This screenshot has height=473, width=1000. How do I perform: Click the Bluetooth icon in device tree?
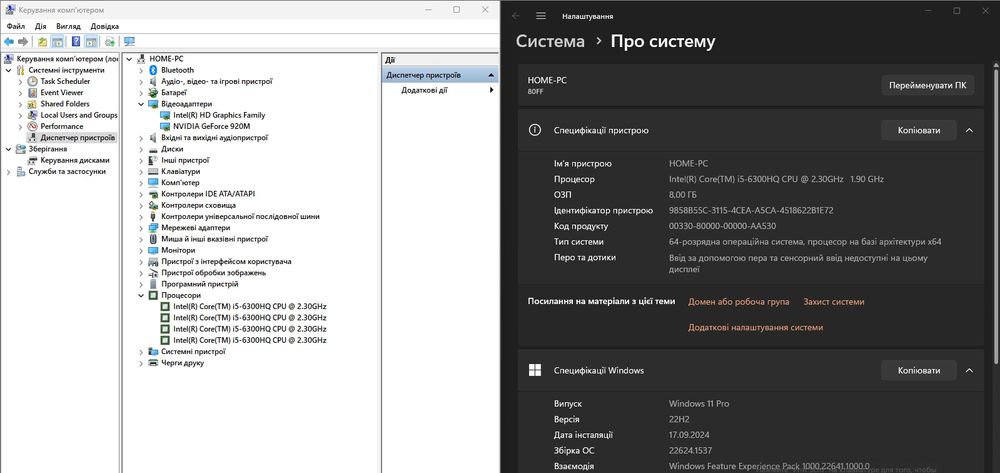(153, 70)
